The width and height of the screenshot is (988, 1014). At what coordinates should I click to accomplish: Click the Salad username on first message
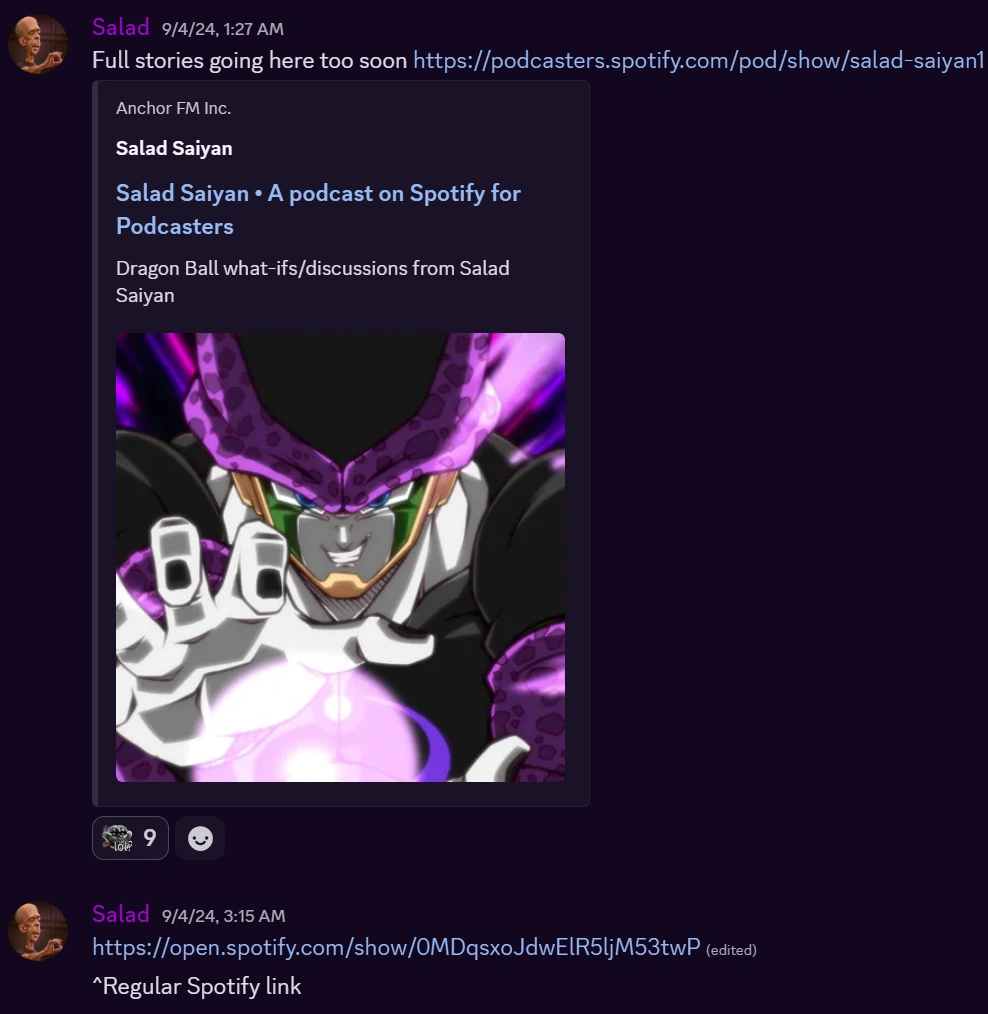coord(121,27)
